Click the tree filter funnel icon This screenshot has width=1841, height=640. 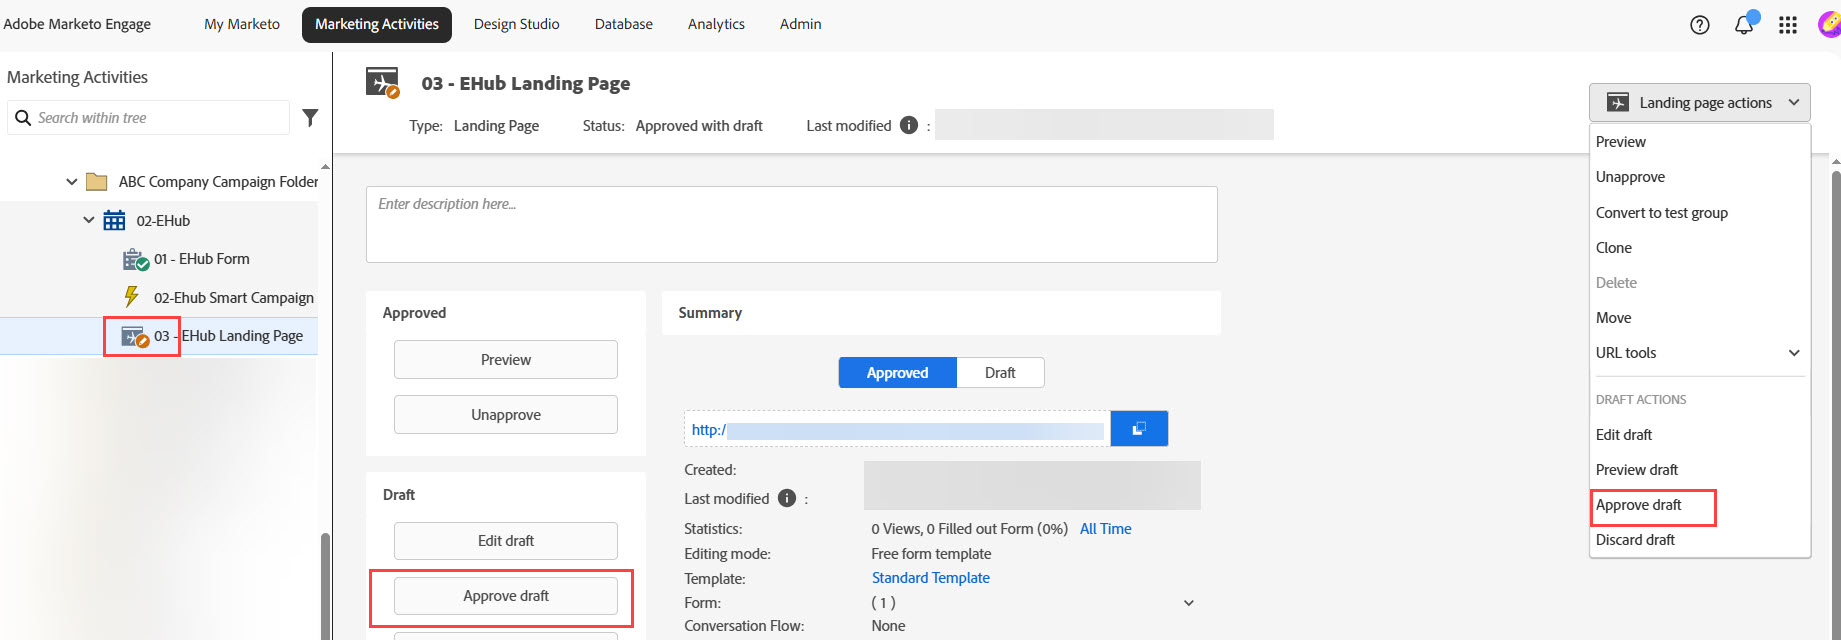point(310,118)
